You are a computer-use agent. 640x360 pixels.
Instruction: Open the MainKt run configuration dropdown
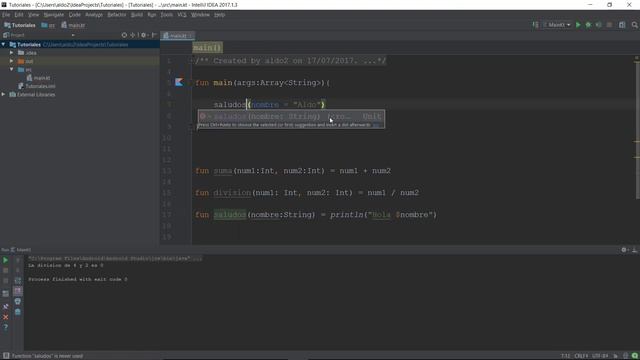click(x=557, y=25)
